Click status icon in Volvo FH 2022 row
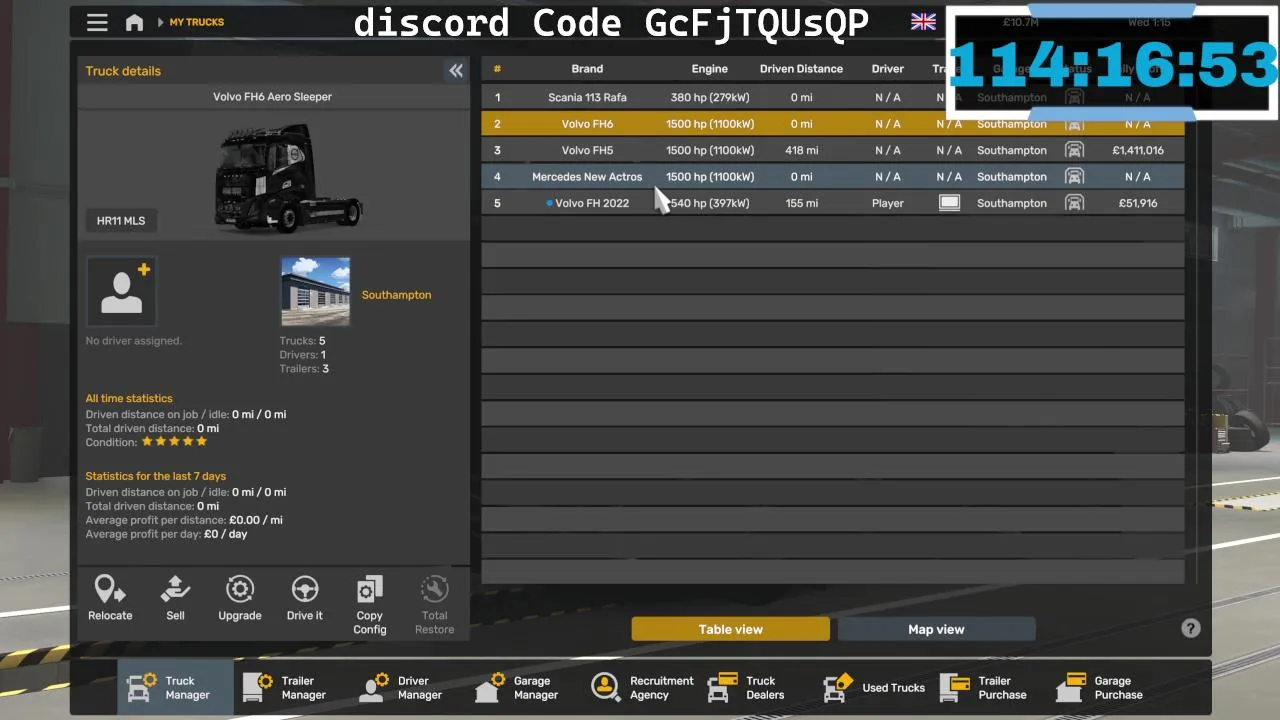 click(1074, 203)
